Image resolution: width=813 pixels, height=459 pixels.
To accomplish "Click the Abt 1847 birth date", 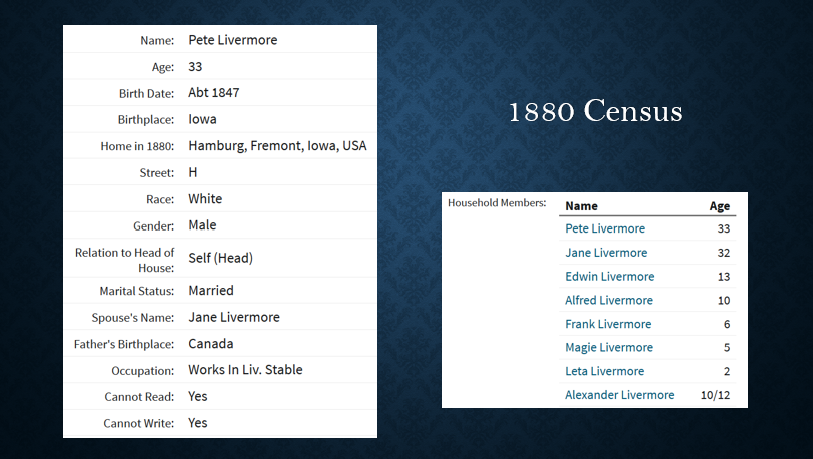I will point(214,93).
